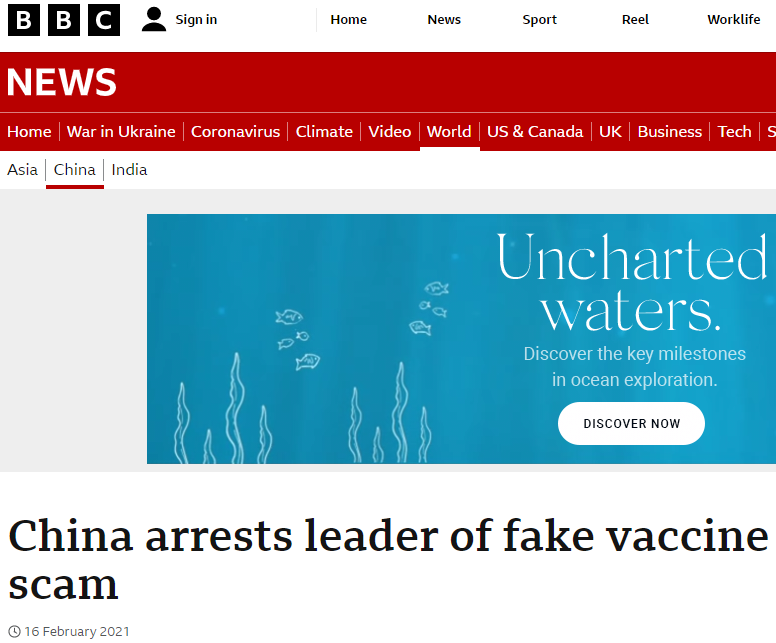776x643 pixels.
Task: Switch to the Climate section
Action: [x=324, y=132]
